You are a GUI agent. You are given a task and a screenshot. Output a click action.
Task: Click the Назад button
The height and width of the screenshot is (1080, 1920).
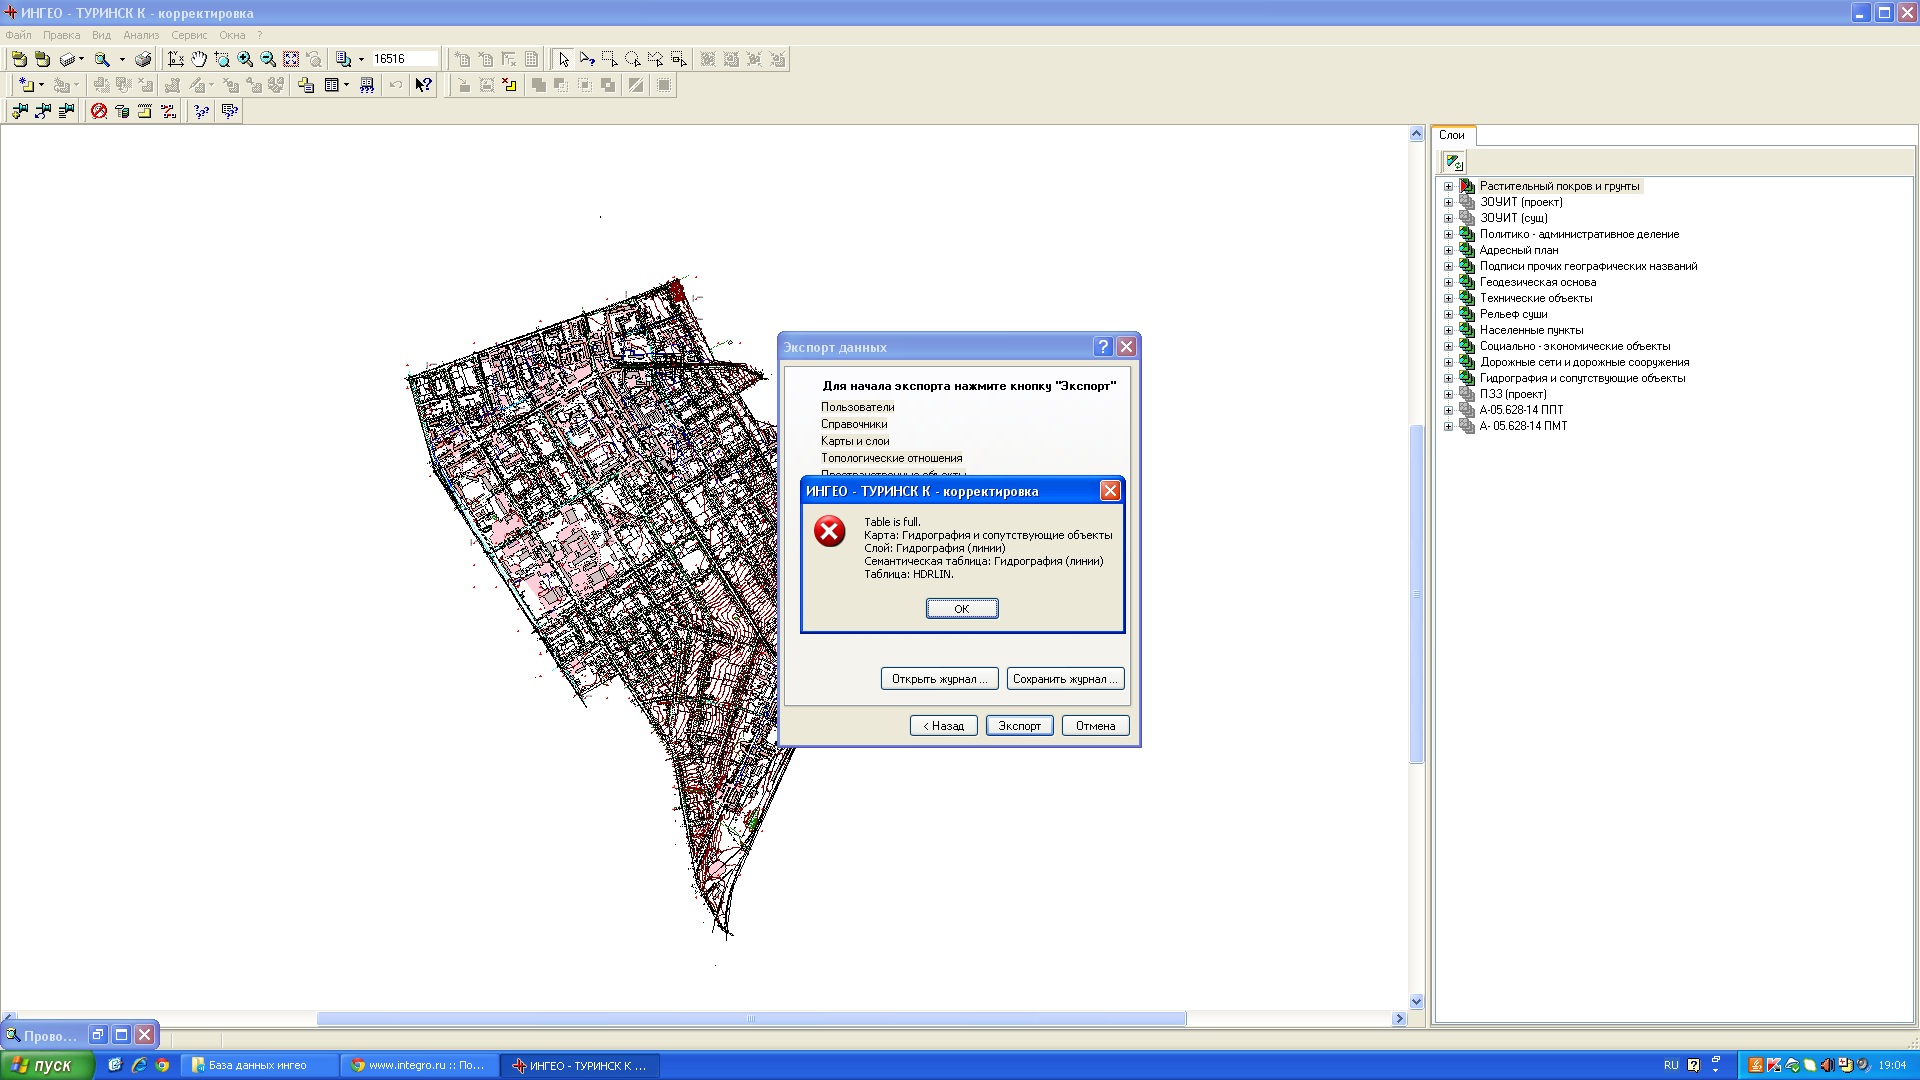point(944,726)
